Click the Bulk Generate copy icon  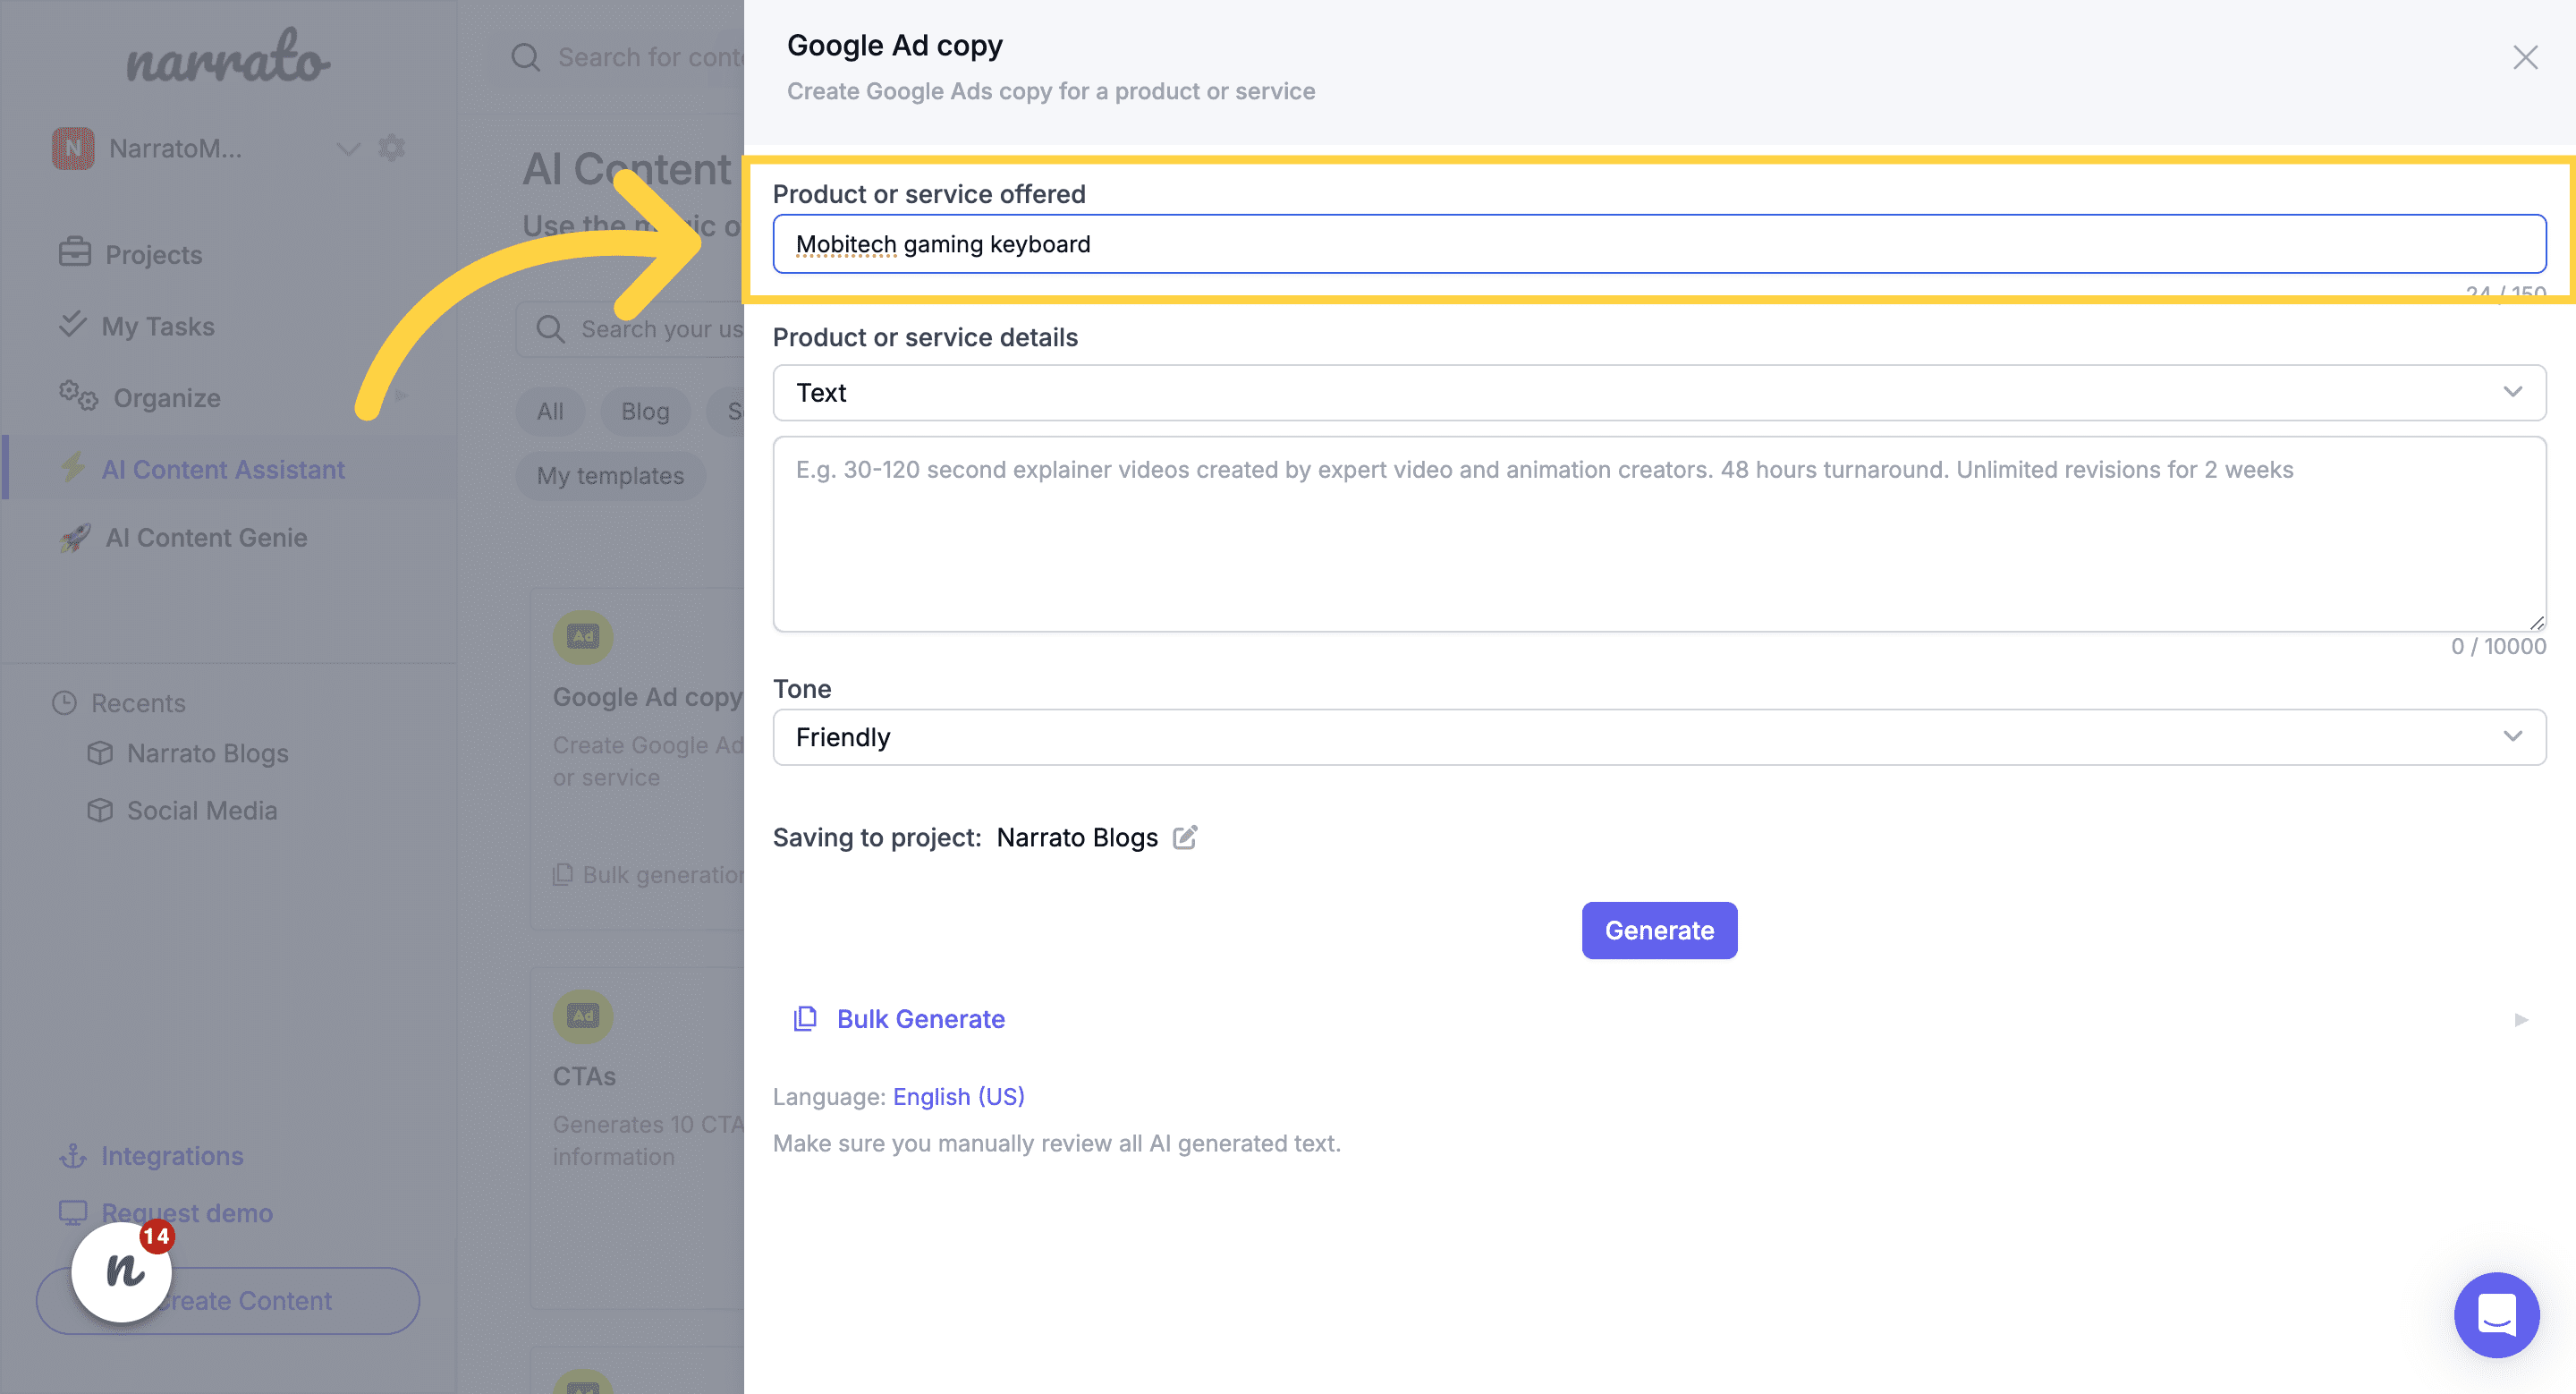click(805, 1019)
